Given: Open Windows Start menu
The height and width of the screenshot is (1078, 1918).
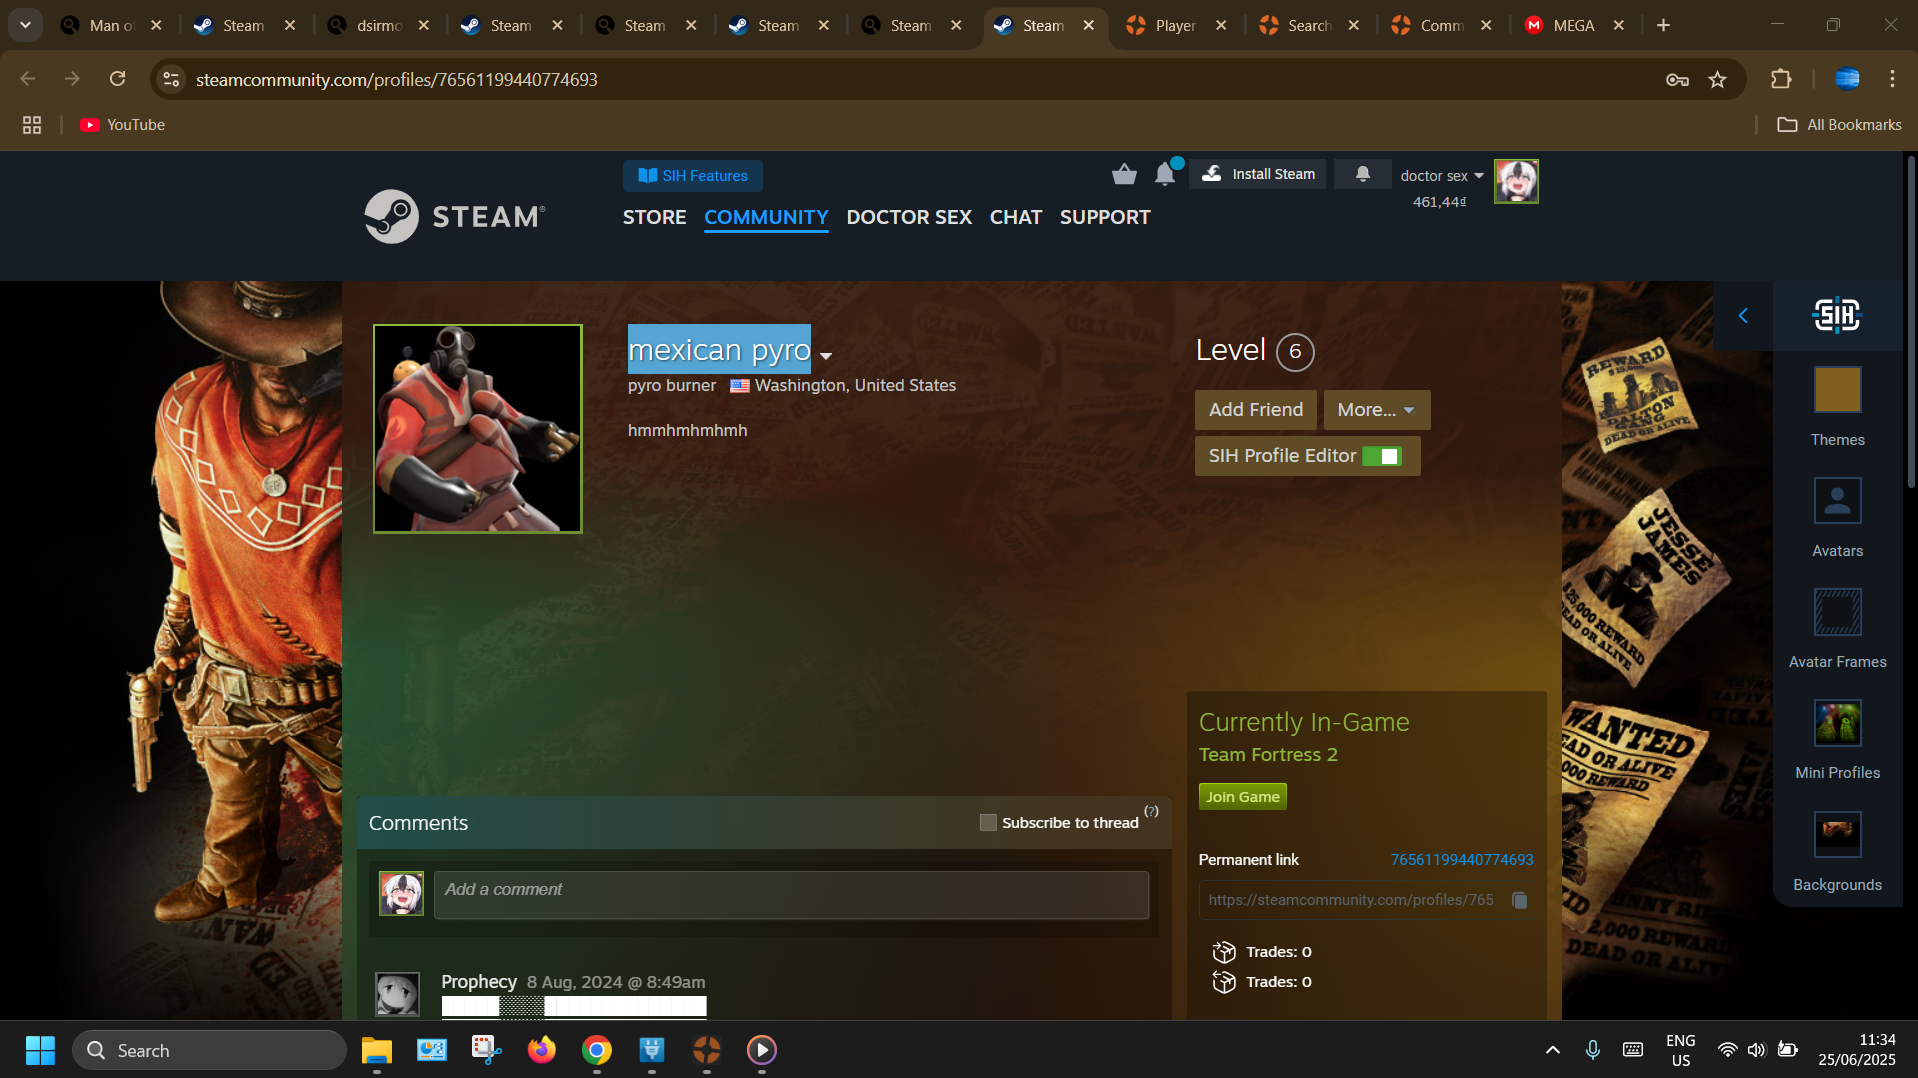Looking at the screenshot, I should (40, 1050).
